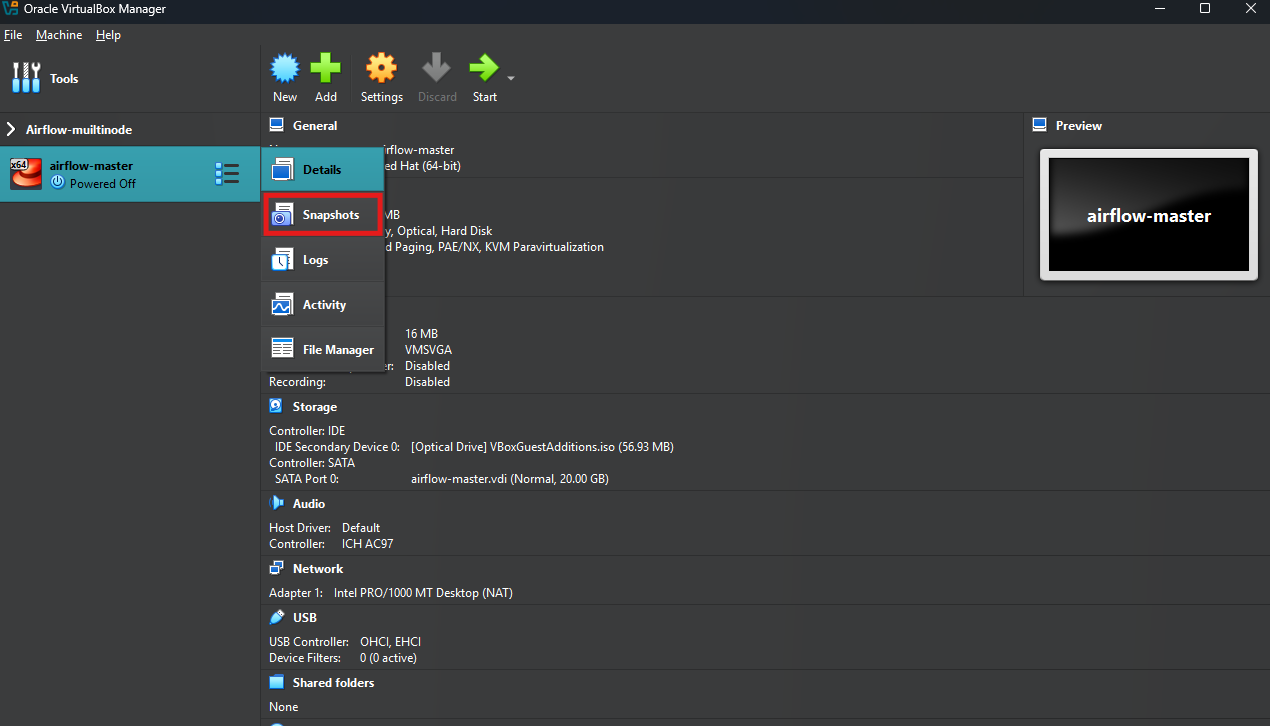Click the Network section header
The width and height of the screenshot is (1270, 726).
click(x=318, y=569)
